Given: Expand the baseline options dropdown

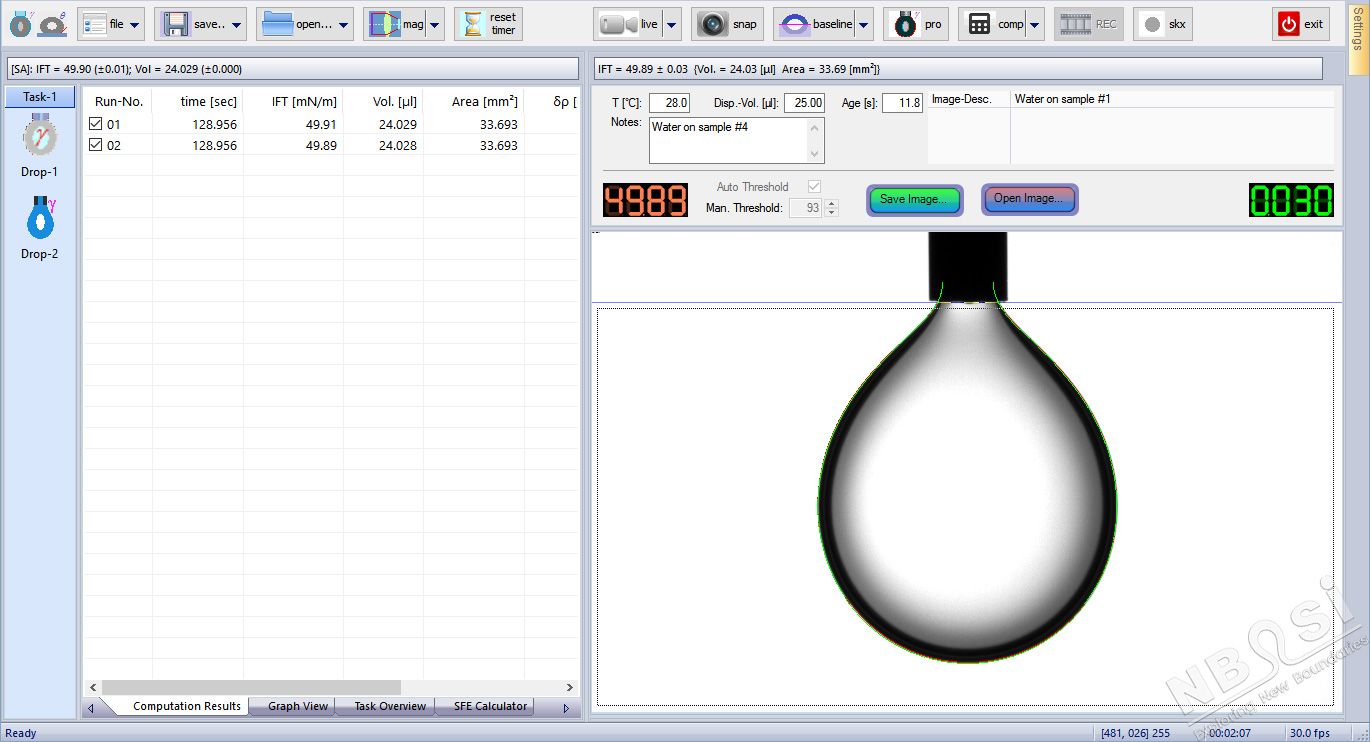Looking at the screenshot, I should tap(863, 23).
